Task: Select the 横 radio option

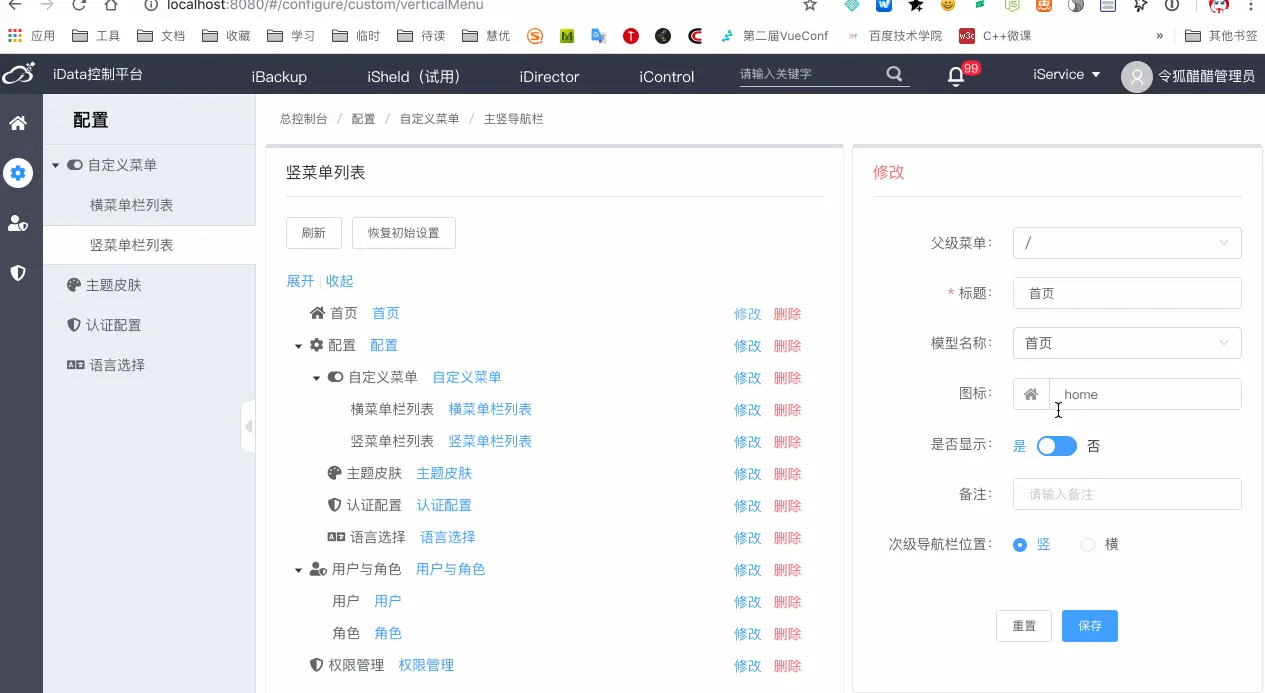Action: click(x=1087, y=544)
